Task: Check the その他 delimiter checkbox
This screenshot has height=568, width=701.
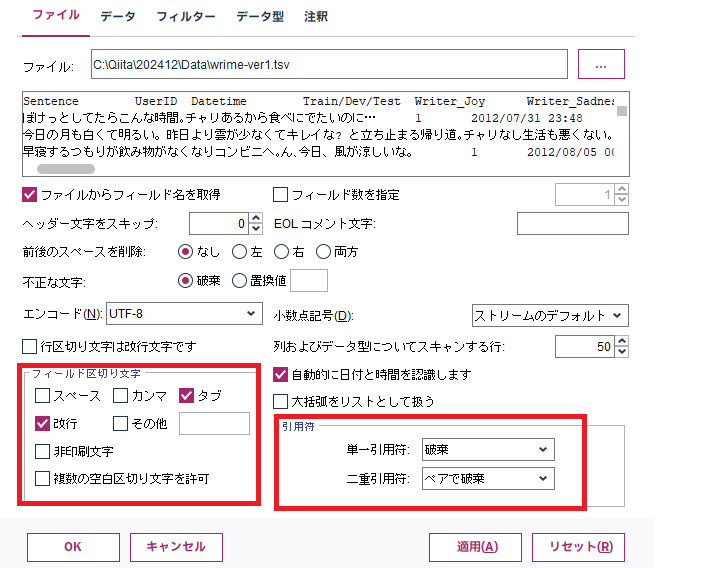Action: pyautogui.click(x=120, y=423)
